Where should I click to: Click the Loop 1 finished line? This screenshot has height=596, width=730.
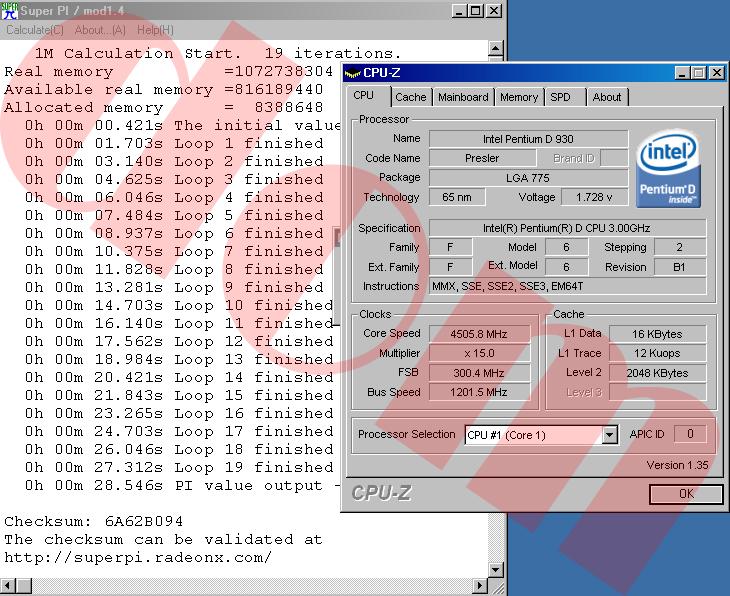tap(174, 143)
